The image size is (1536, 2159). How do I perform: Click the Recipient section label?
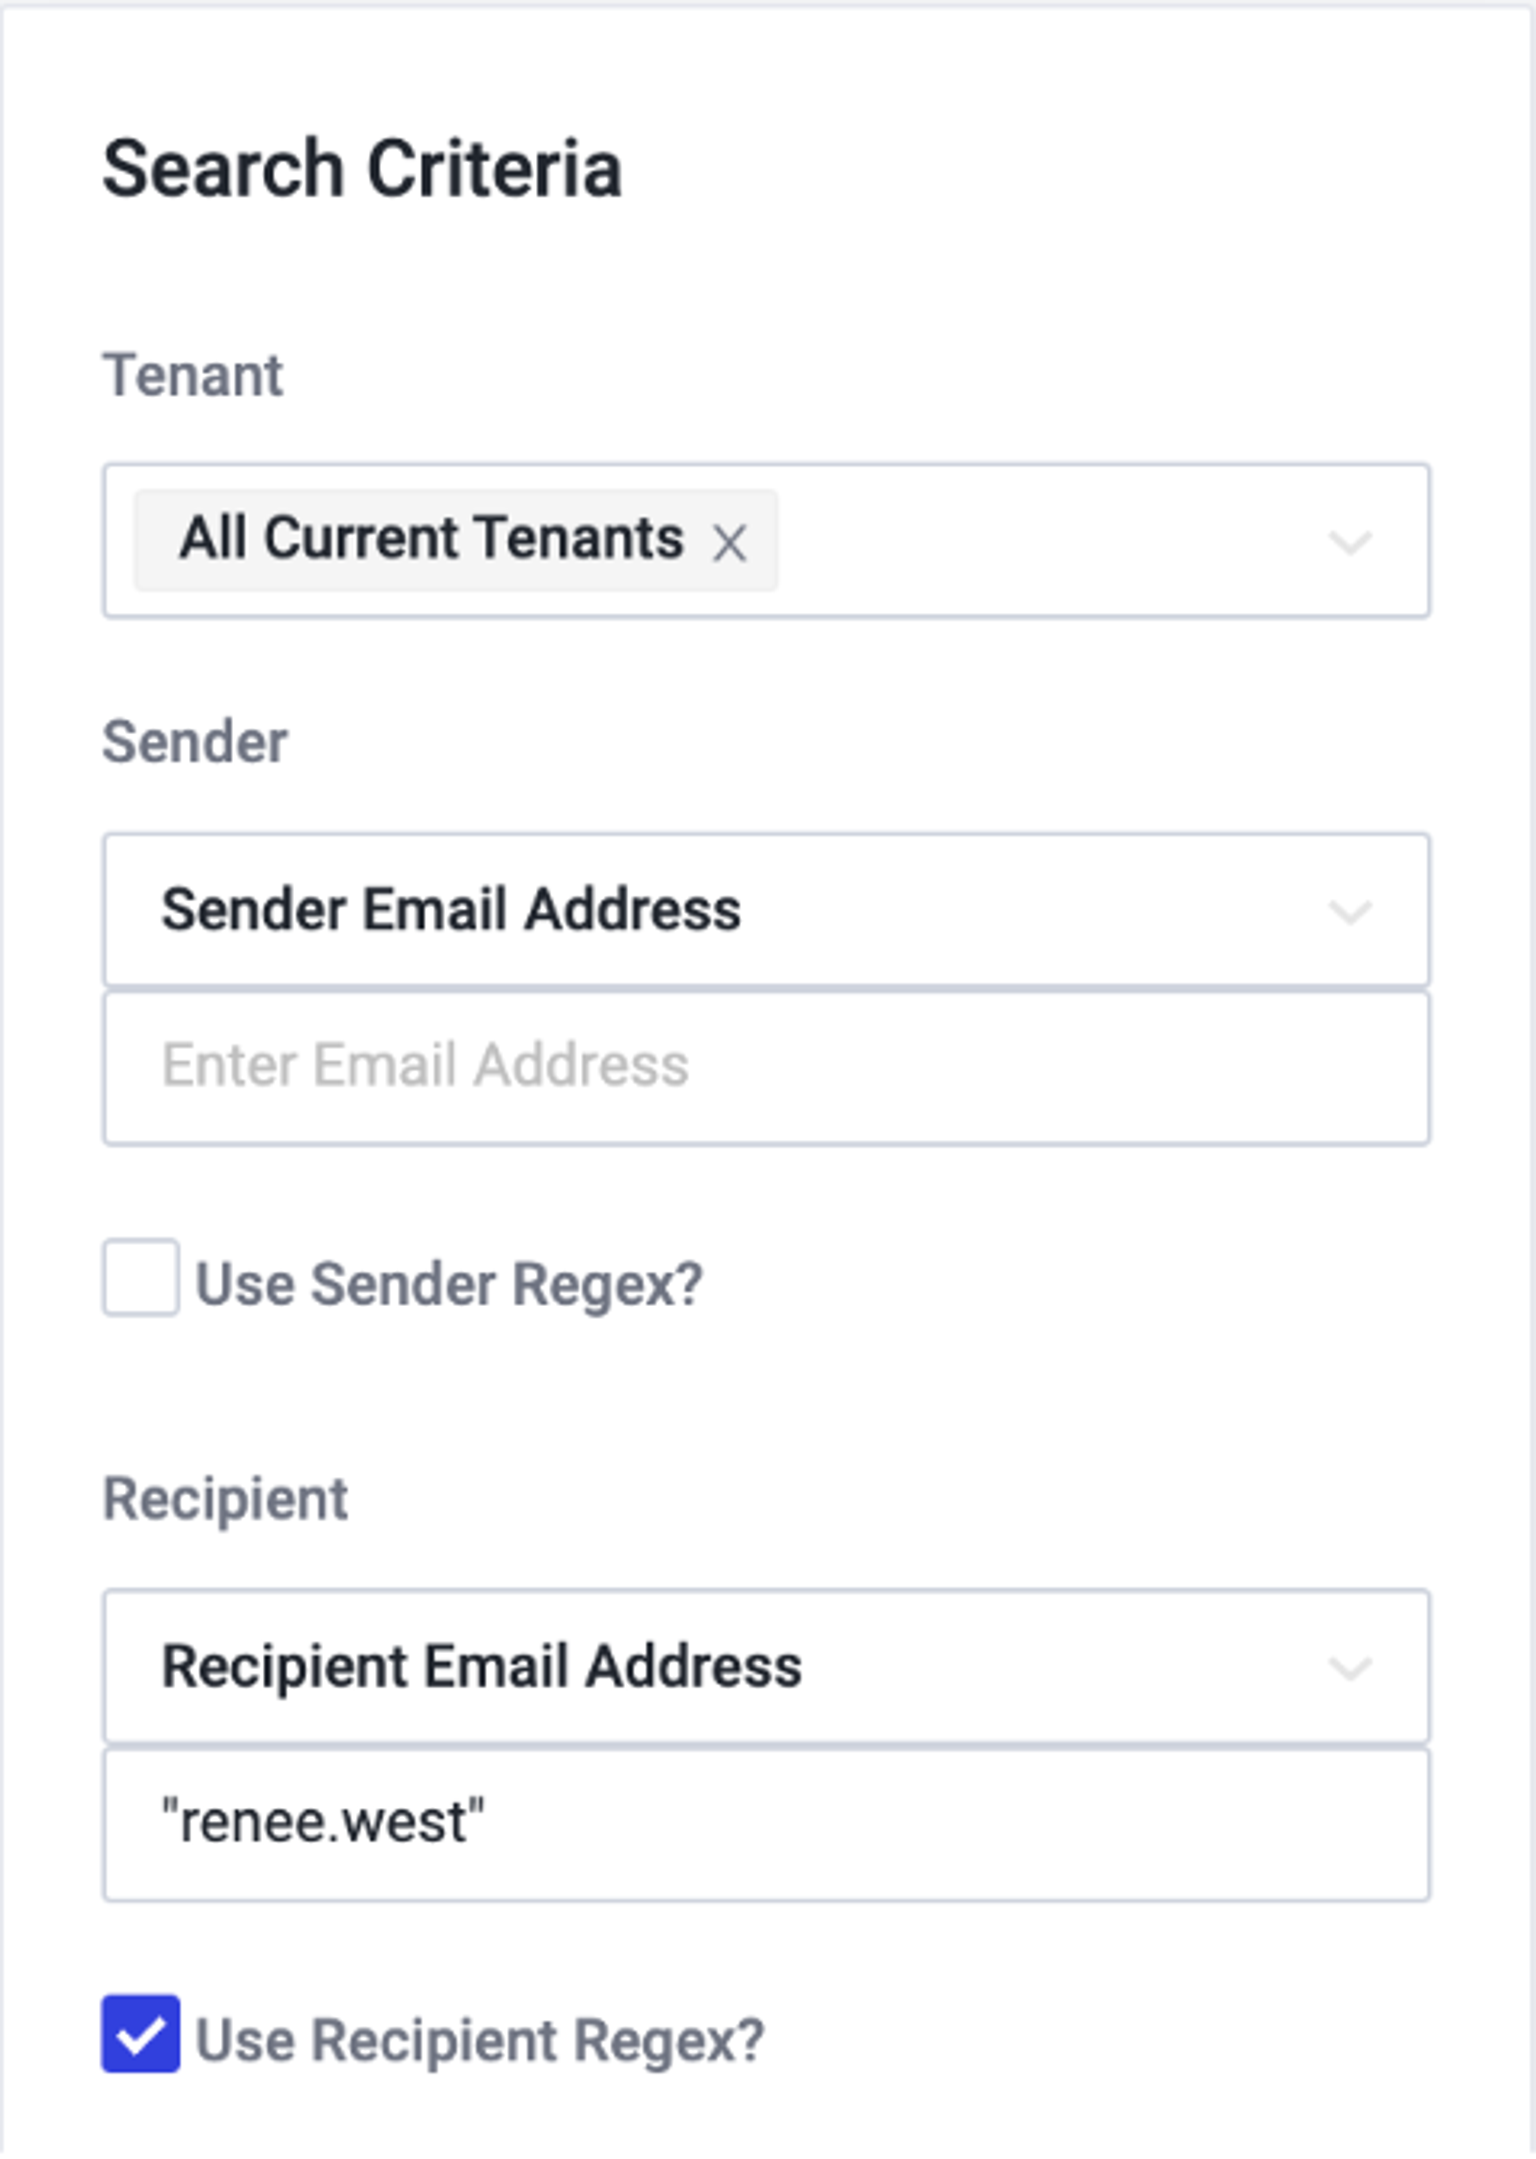click(x=225, y=1499)
